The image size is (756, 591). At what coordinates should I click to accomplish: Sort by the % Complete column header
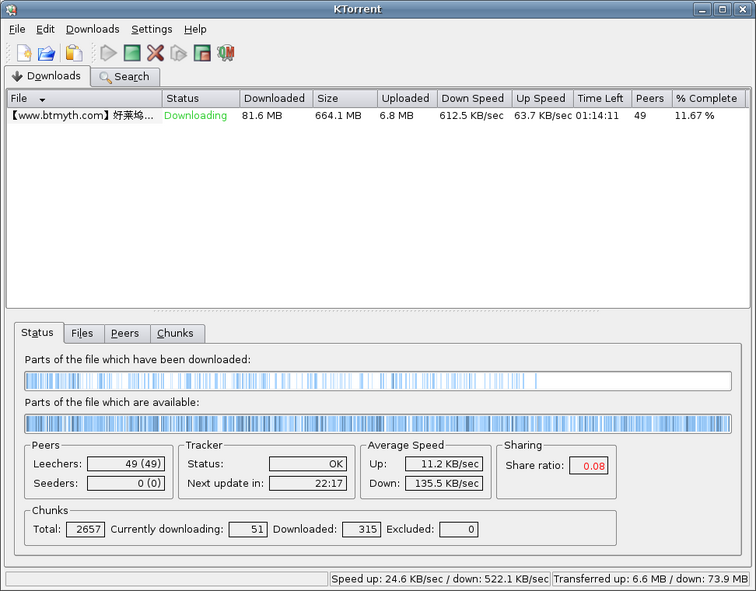click(x=708, y=98)
